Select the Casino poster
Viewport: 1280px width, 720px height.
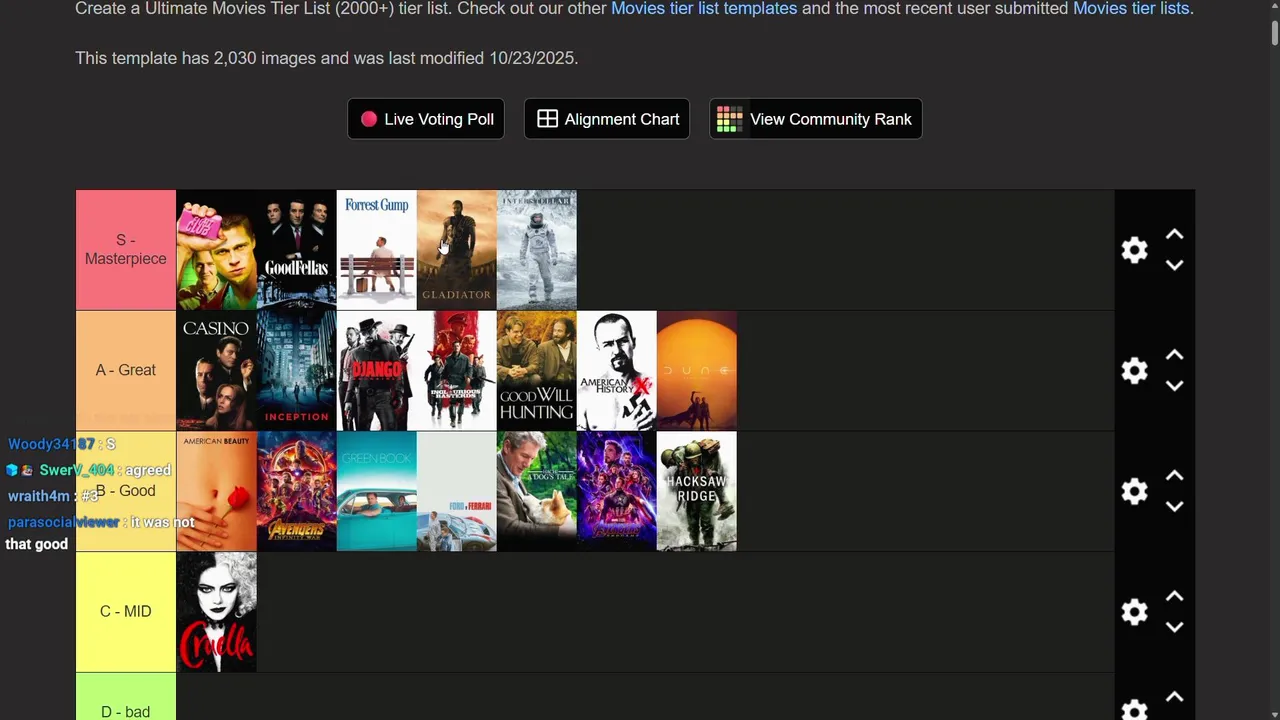216,371
